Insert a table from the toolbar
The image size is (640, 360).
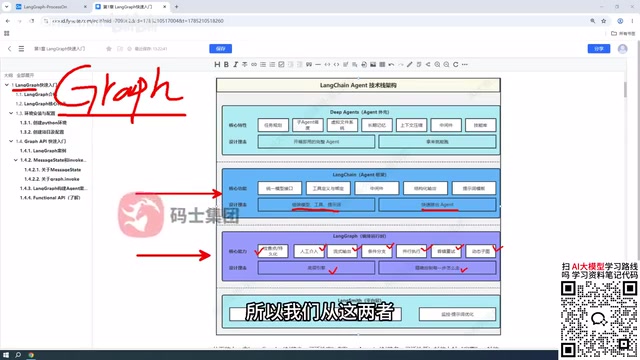point(382,64)
